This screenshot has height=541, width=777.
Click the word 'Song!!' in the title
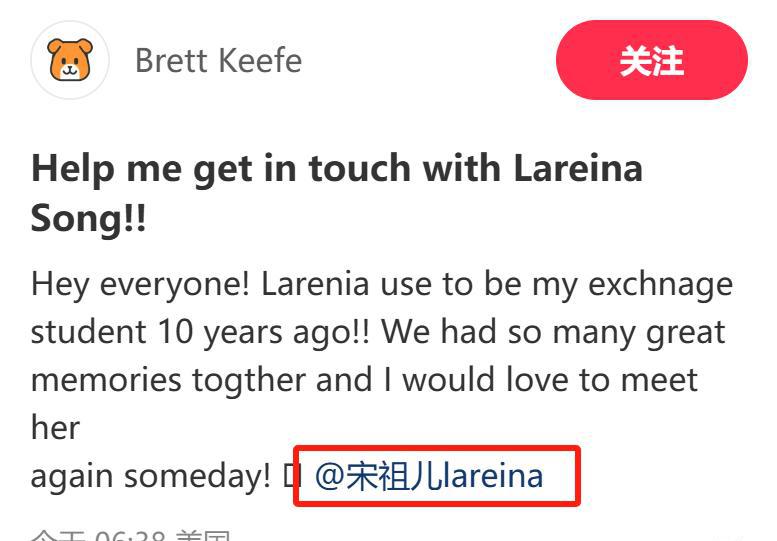88,218
